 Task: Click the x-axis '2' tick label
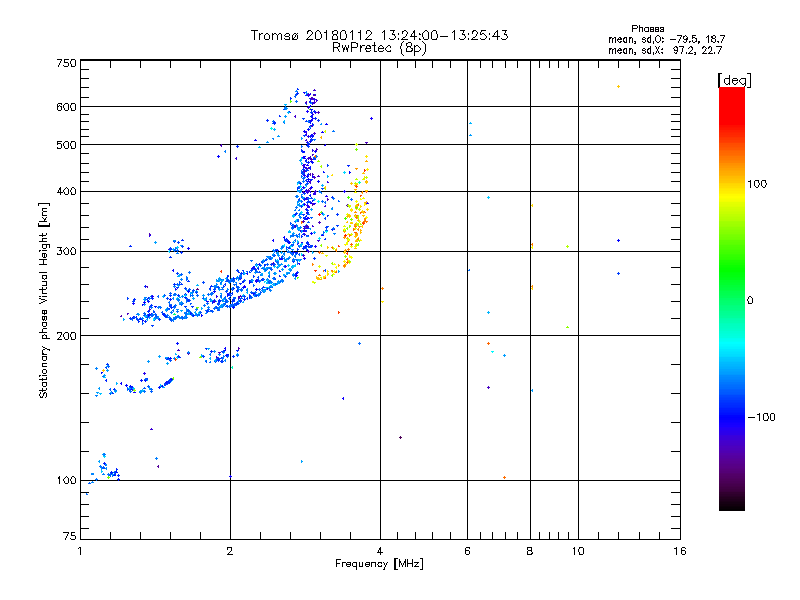[x=230, y=551]
